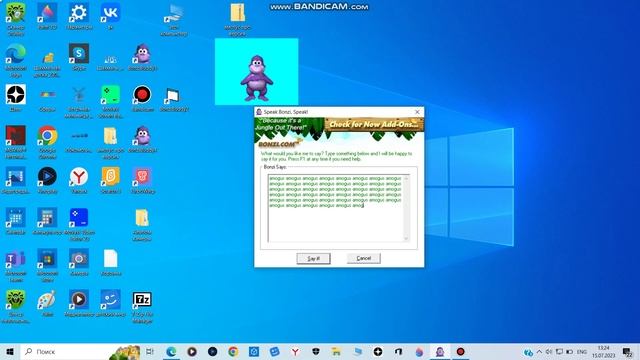This screenshot has height=360, width=640.
Task: Open the Yandex browser desktop shortcut
Action: pos(79,180)
